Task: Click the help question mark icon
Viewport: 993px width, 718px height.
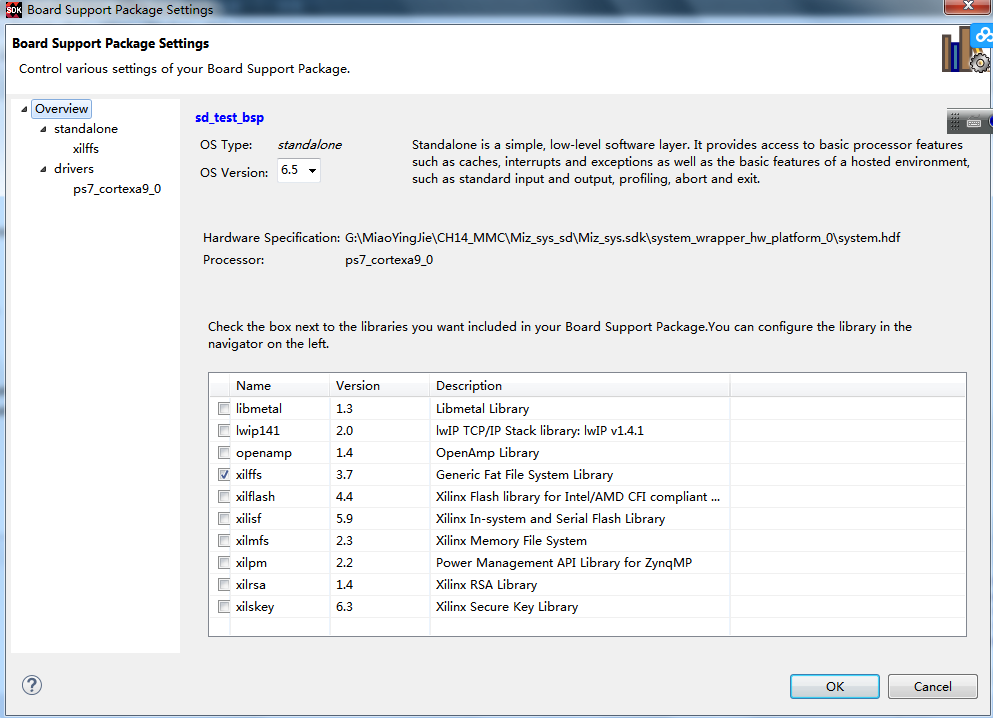Action: tap(32, 685)
